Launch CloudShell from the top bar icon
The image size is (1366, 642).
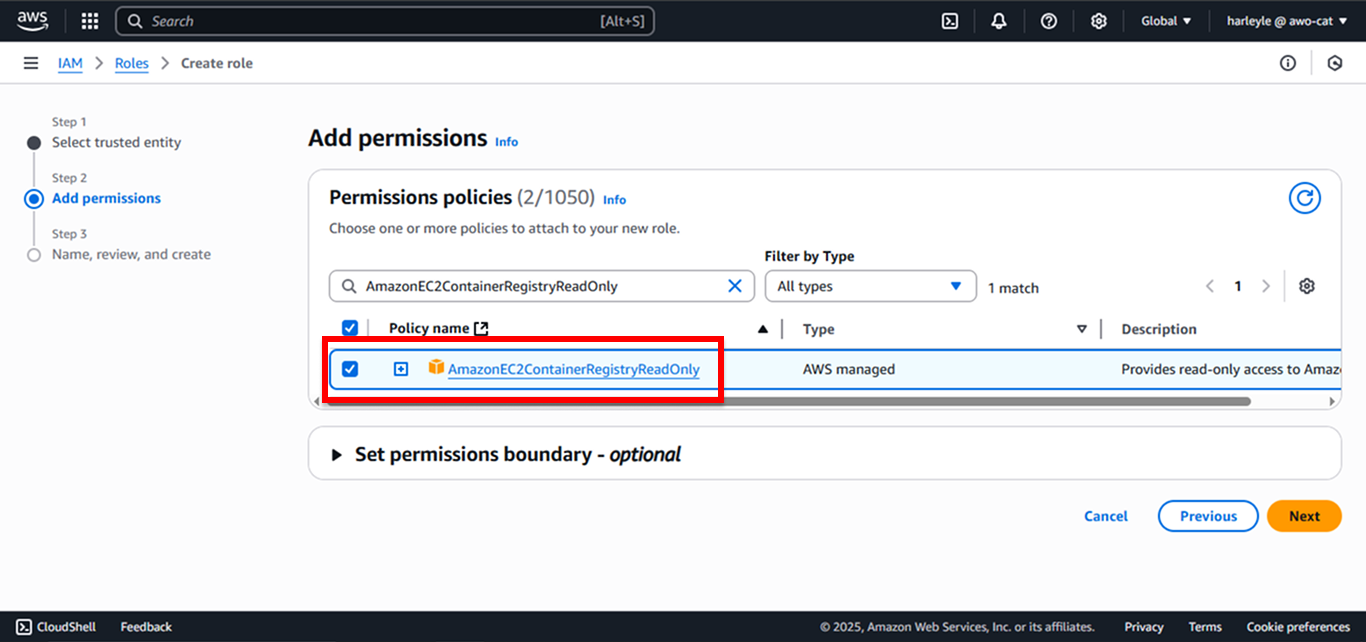pos(950,21)
